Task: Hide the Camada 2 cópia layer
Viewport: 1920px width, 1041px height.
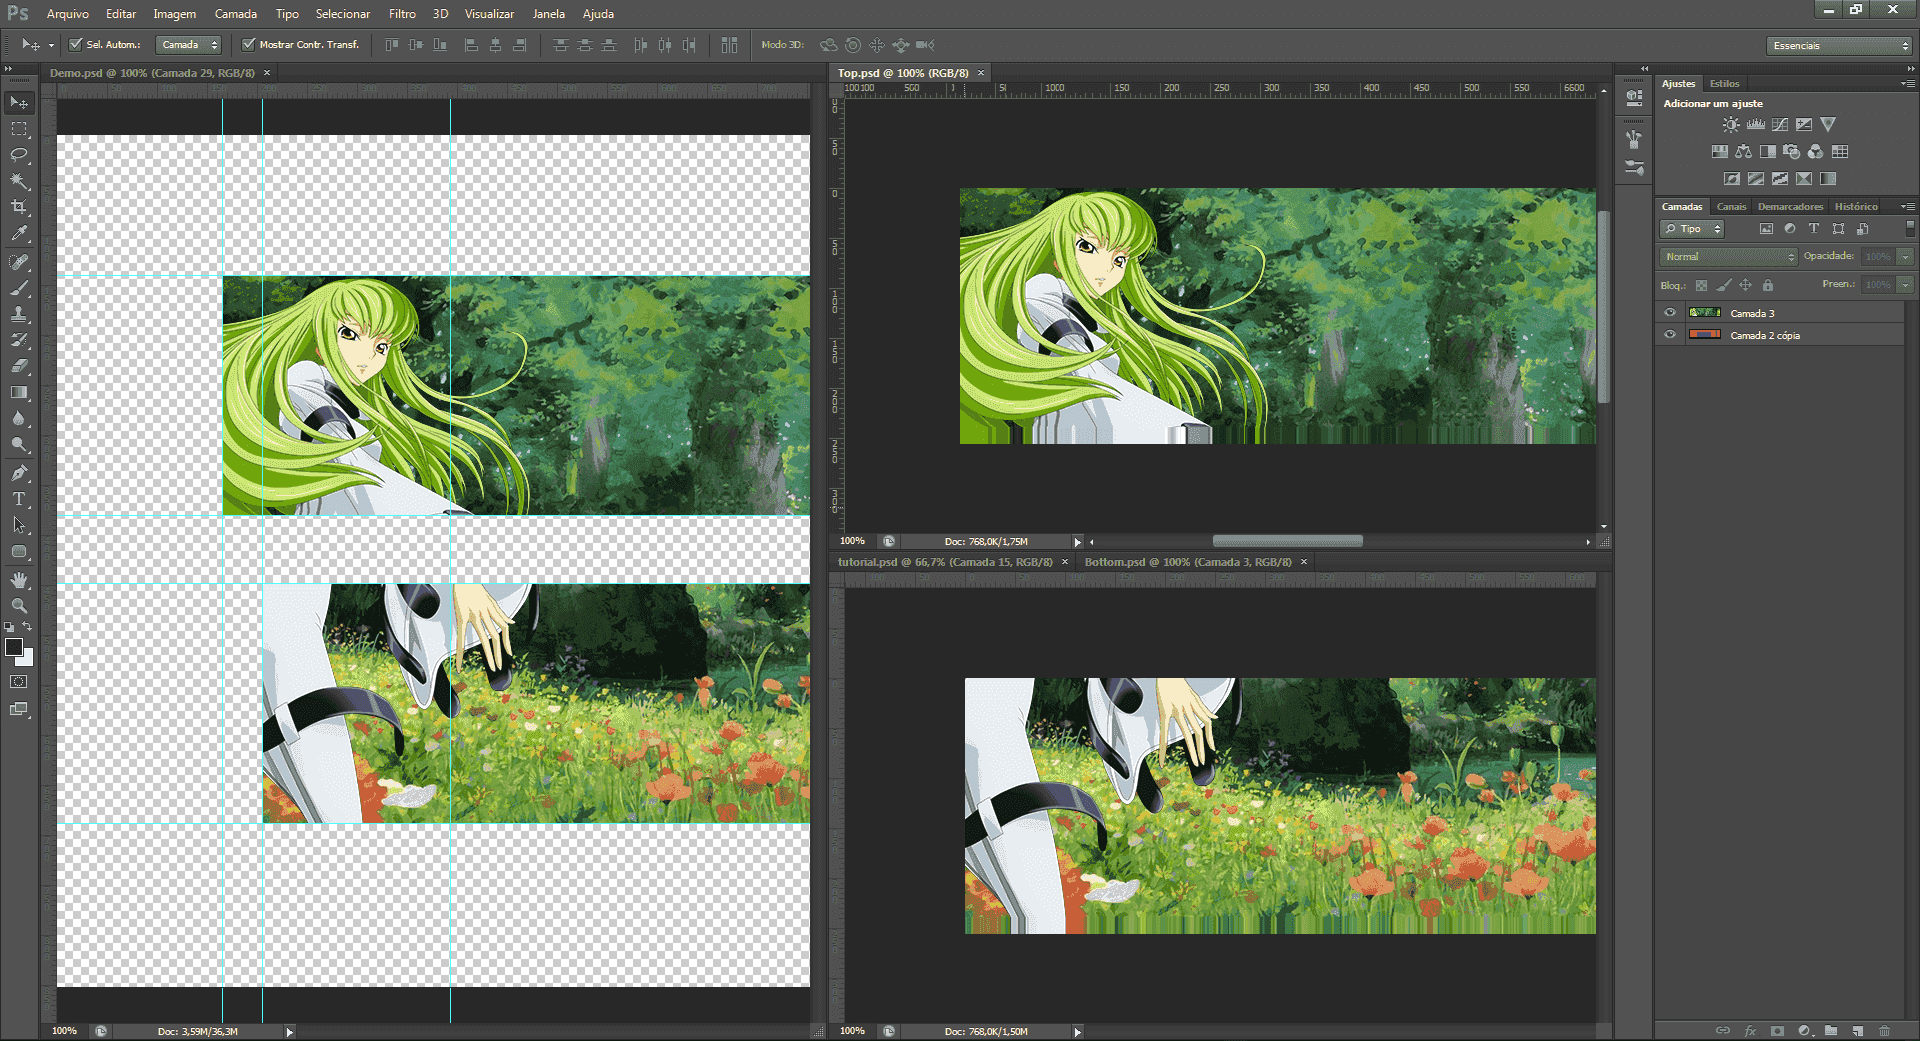Action: [x=1669, y=335]
